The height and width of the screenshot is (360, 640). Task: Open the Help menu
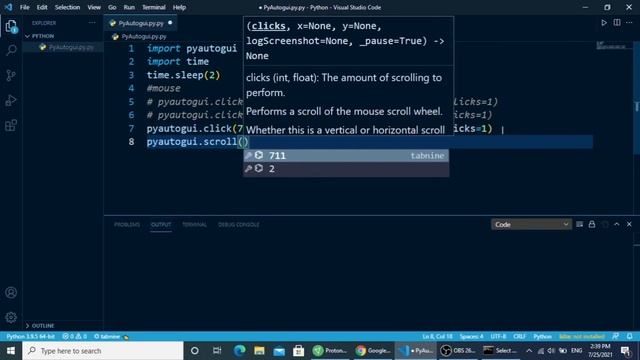pyautogui.click(x=179, y=7)
